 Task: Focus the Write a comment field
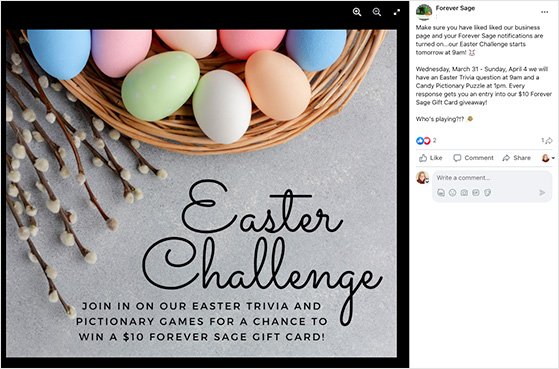(492, 178)
